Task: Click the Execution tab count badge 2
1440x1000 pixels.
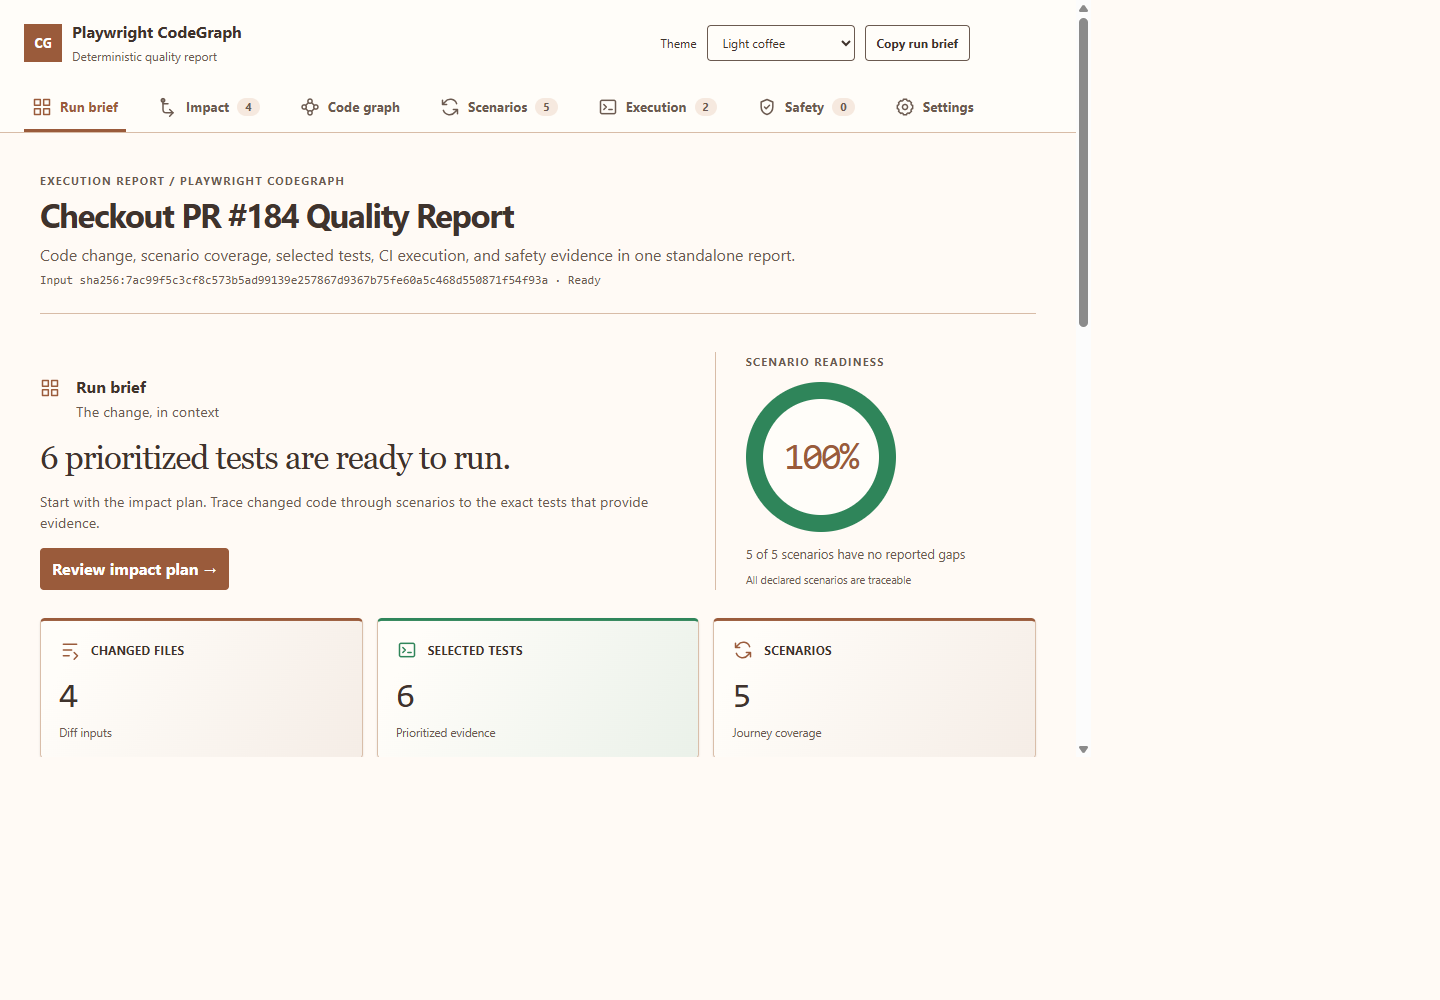Action: pyautogui.click(x=705, y=107)
